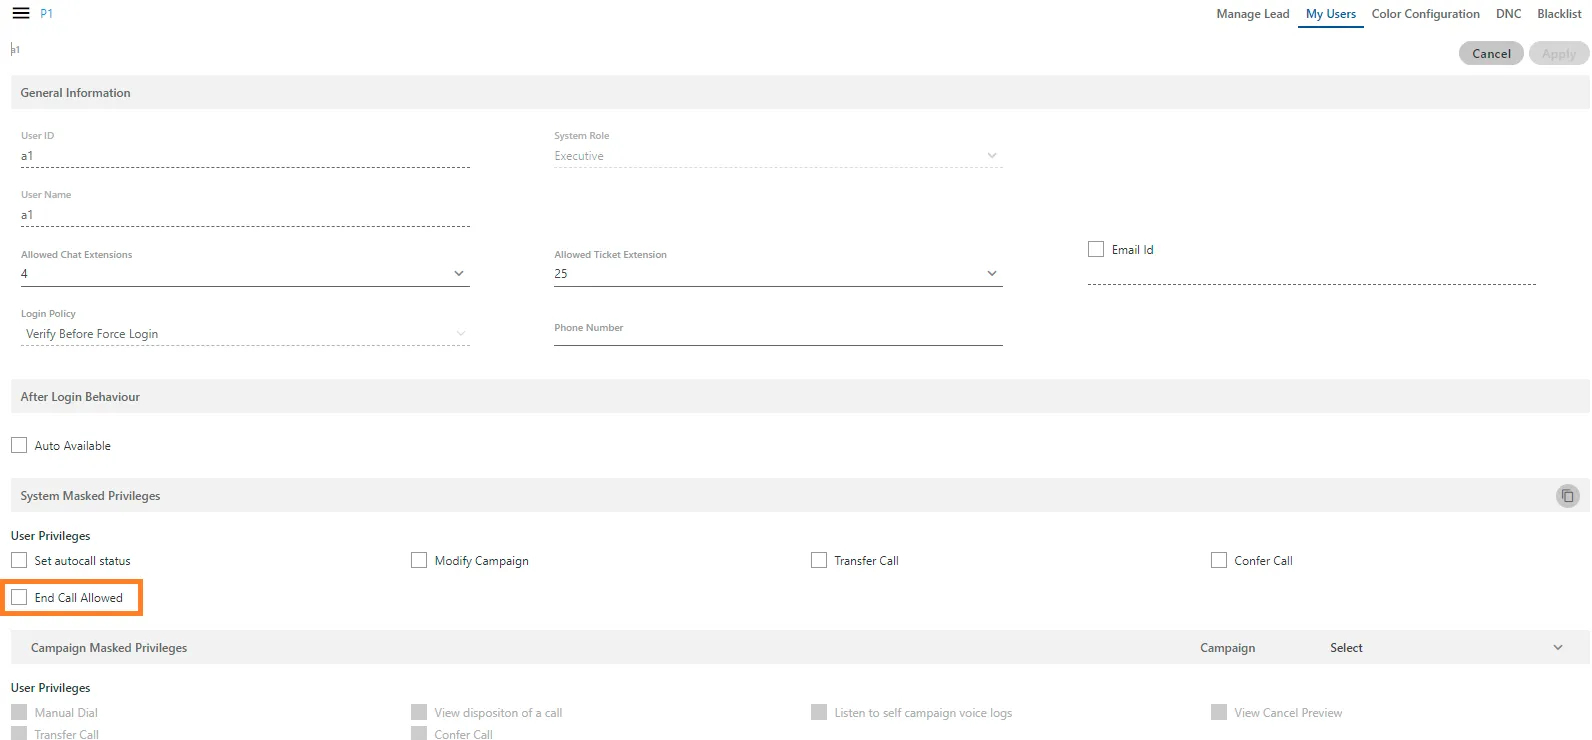
Task: Check the Manual Dial campaign privilege
Action: [19, 712]
